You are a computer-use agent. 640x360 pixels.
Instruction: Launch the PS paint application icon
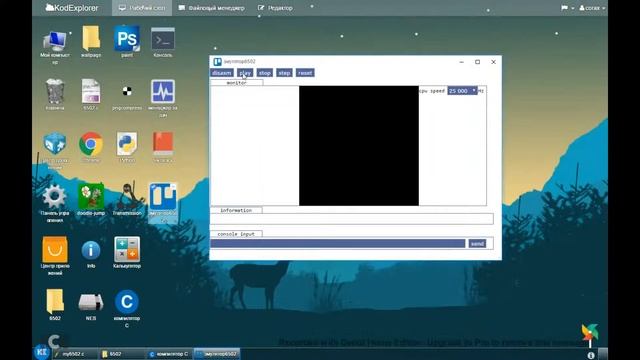coord(127,38)
